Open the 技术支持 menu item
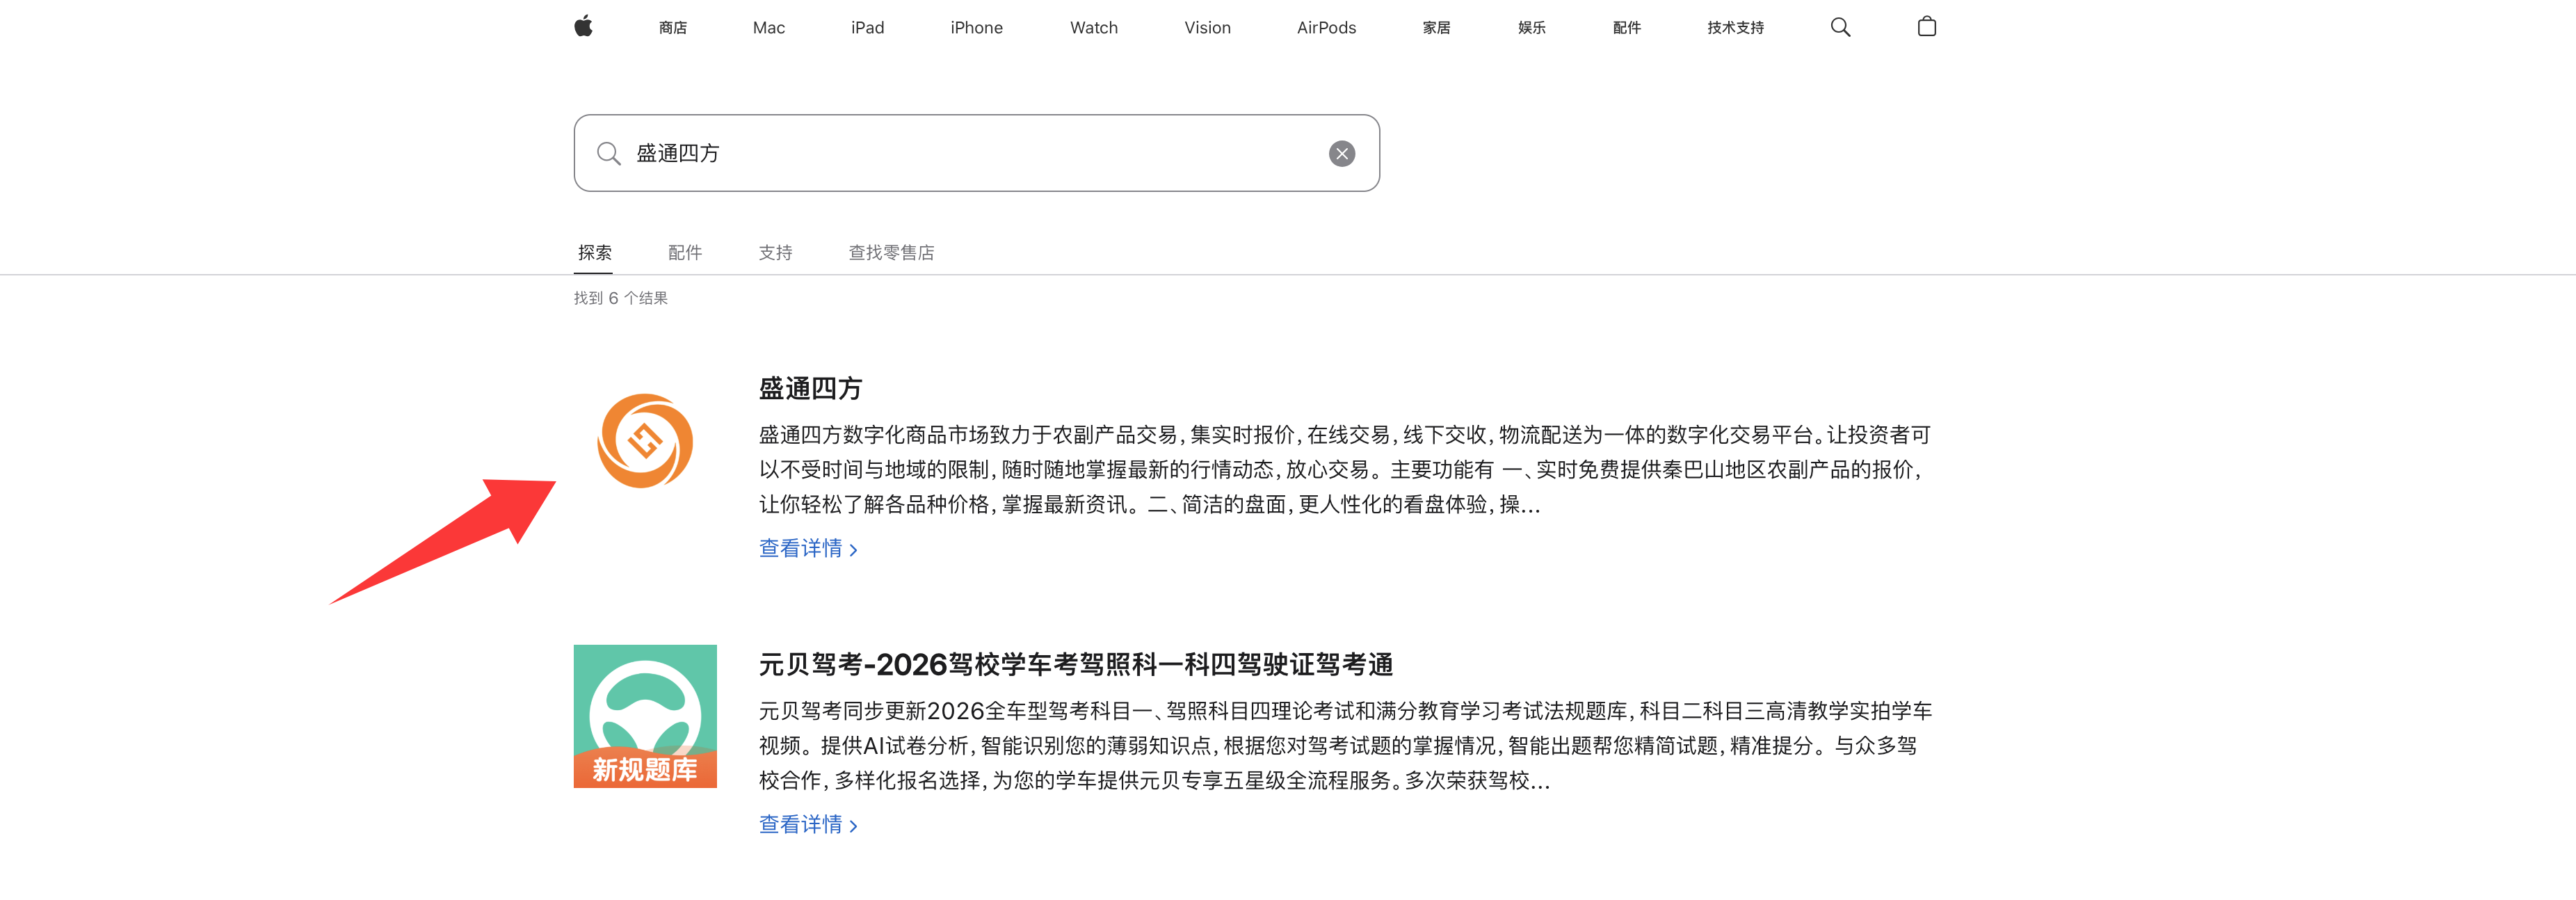Viewport: 2576px width, 900px height. [1735, 27]
